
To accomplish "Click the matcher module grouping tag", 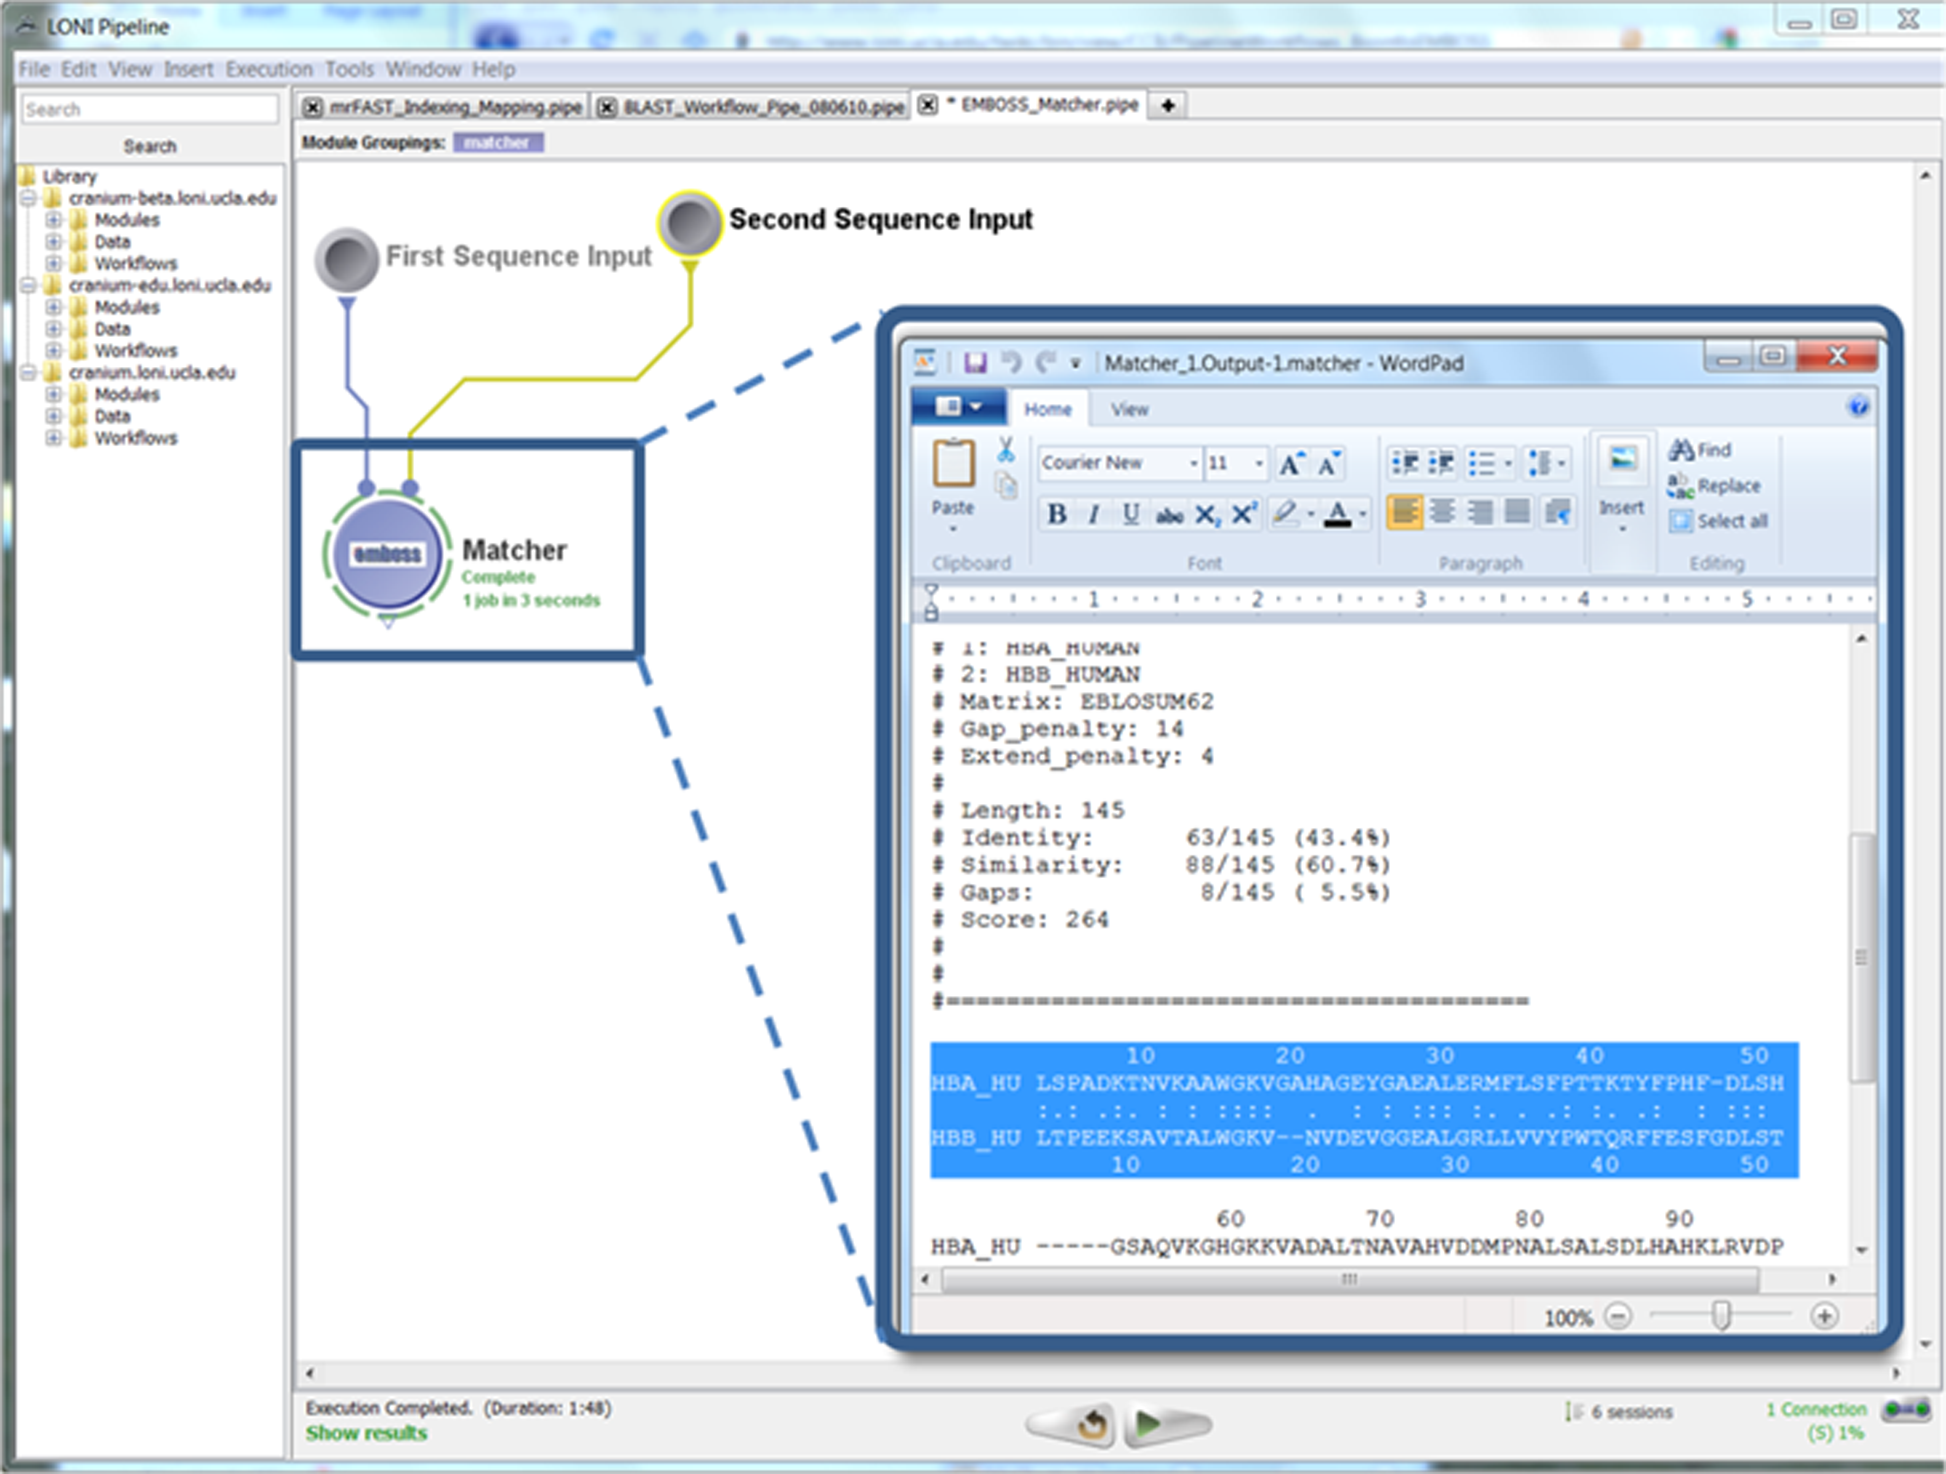I will tap(498, 143).
